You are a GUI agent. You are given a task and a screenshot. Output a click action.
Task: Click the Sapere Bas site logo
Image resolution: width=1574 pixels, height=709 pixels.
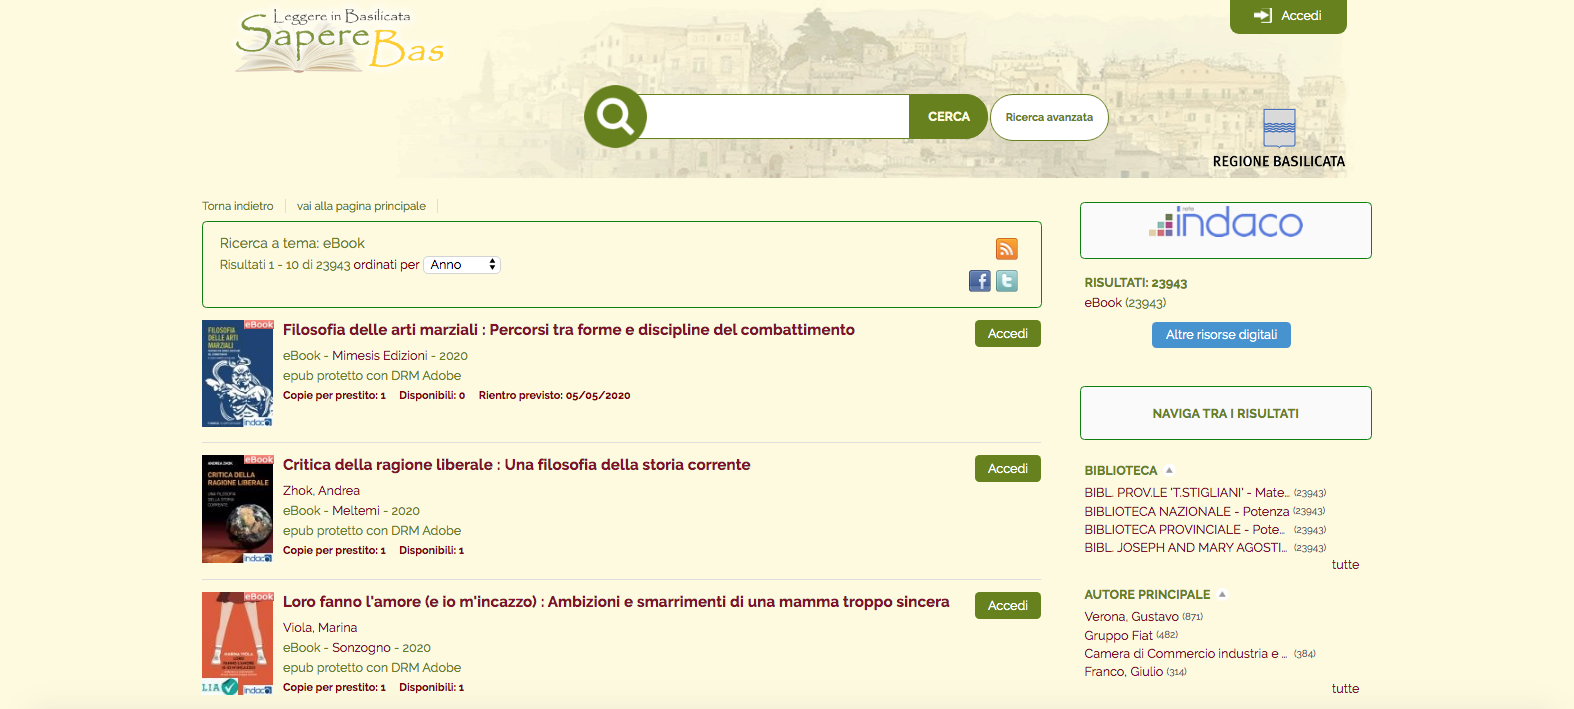tap(339, 42)
